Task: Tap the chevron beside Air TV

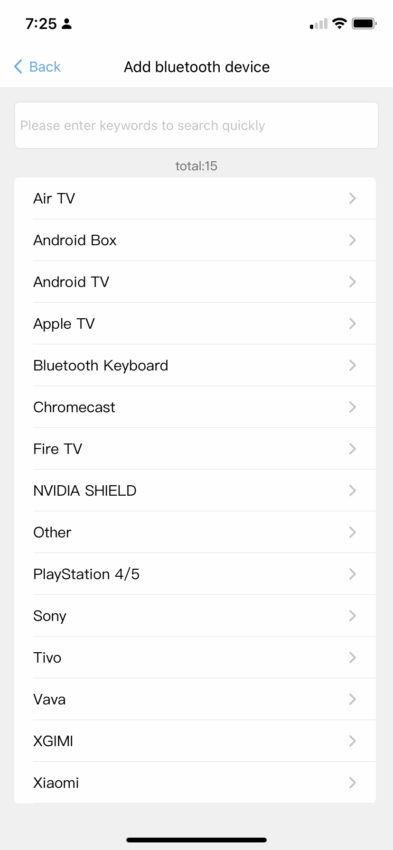Action: (352, 198)
